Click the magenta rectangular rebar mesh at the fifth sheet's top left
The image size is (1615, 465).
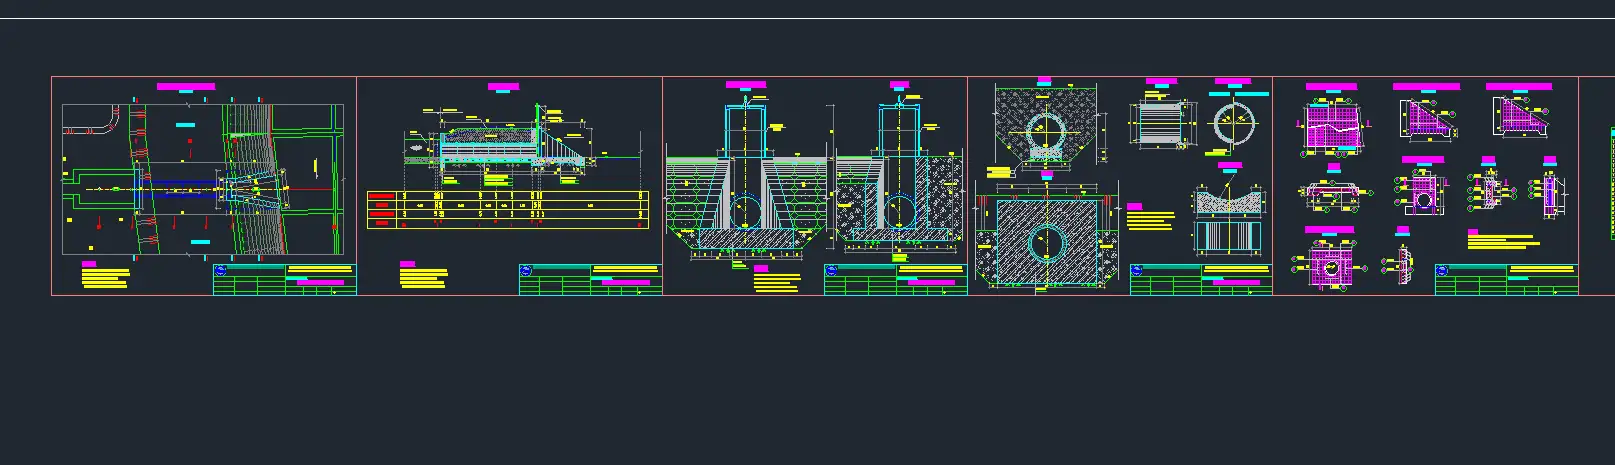point(1332,130)
